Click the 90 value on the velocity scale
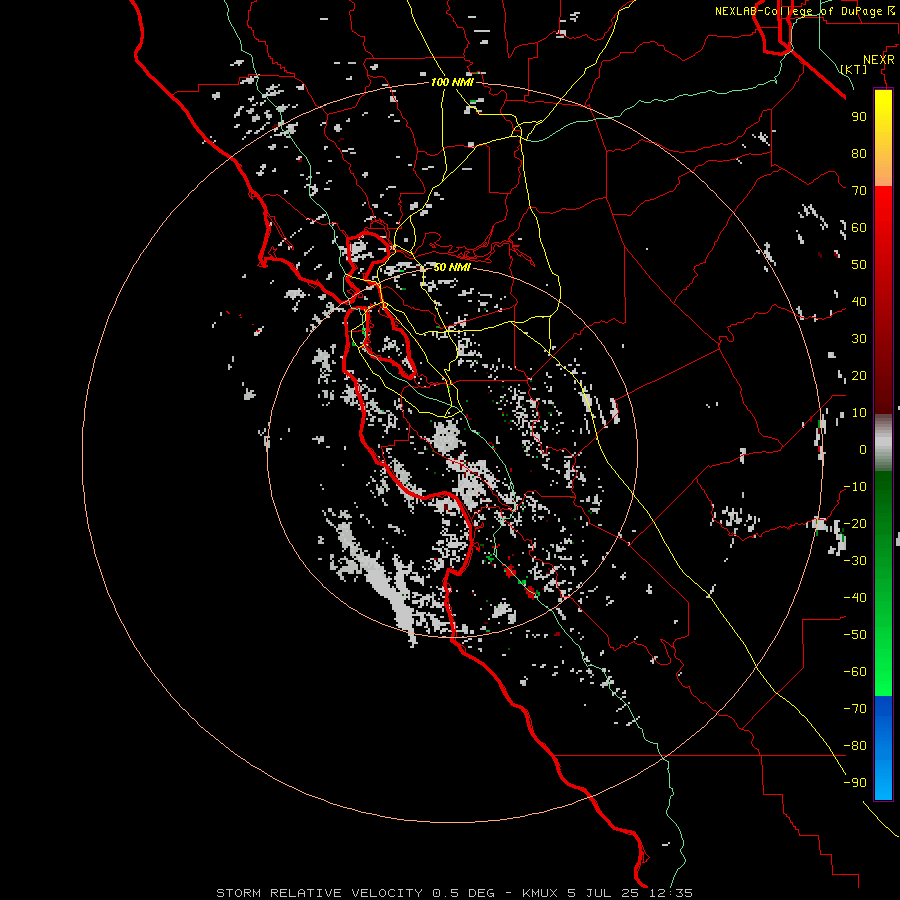The height and width of the screenshot is (900, 900). pos(859,117)
